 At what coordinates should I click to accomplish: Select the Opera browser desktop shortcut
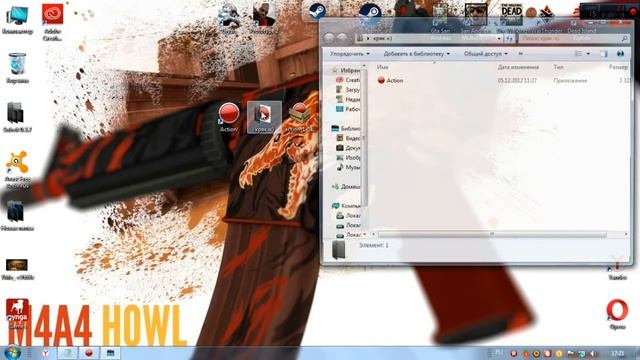tap(617, 313)
